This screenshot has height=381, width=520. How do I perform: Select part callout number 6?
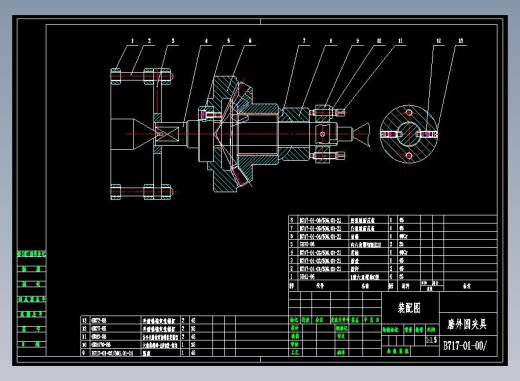click(x=250, y=41)
